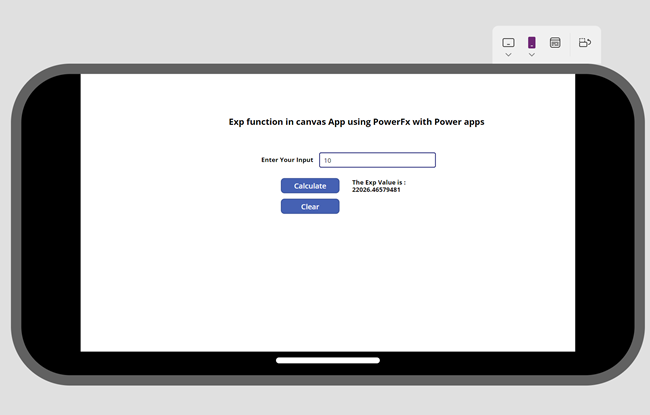Image resolution: width=650 pixels, height=415 pixels.
Task: Click the Clear button
Action: (310, 206)
